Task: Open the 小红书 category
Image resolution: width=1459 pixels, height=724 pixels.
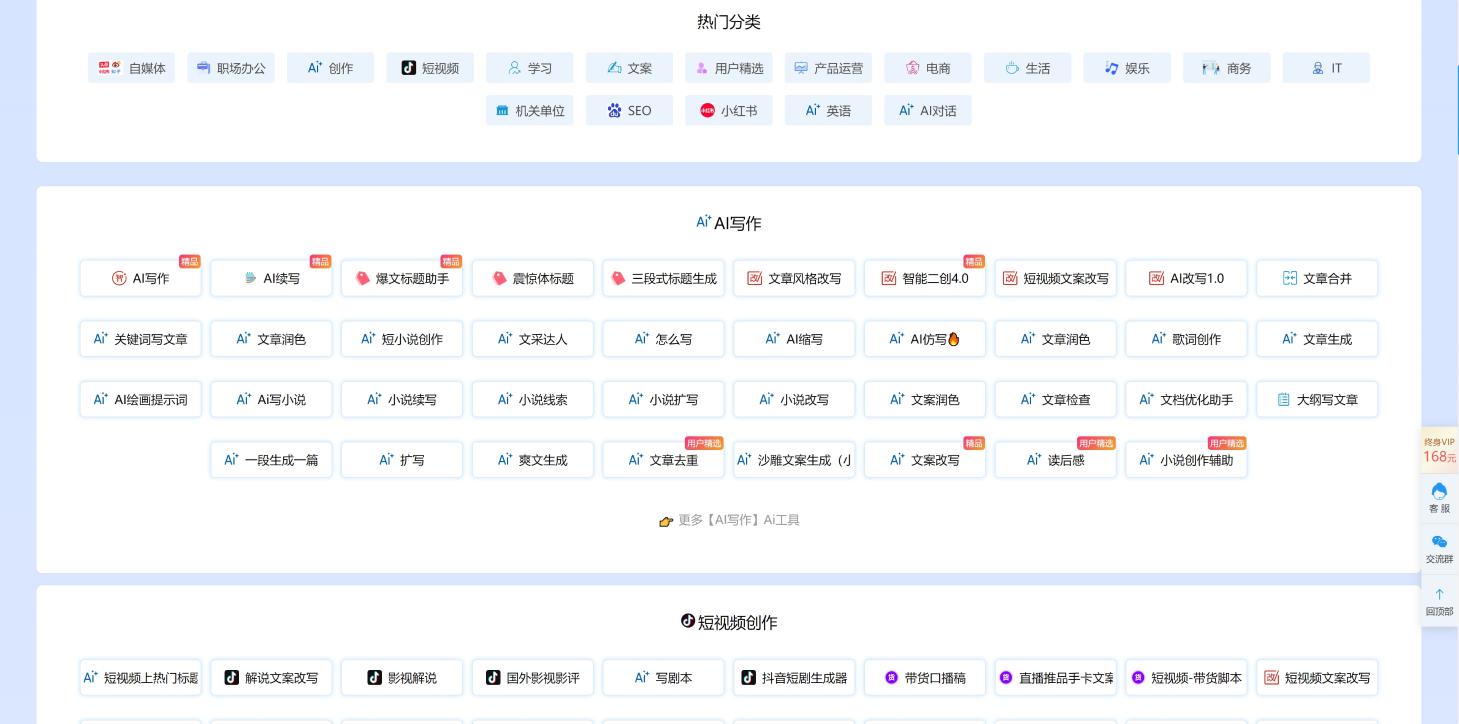Action: click(x=729, y=111)
